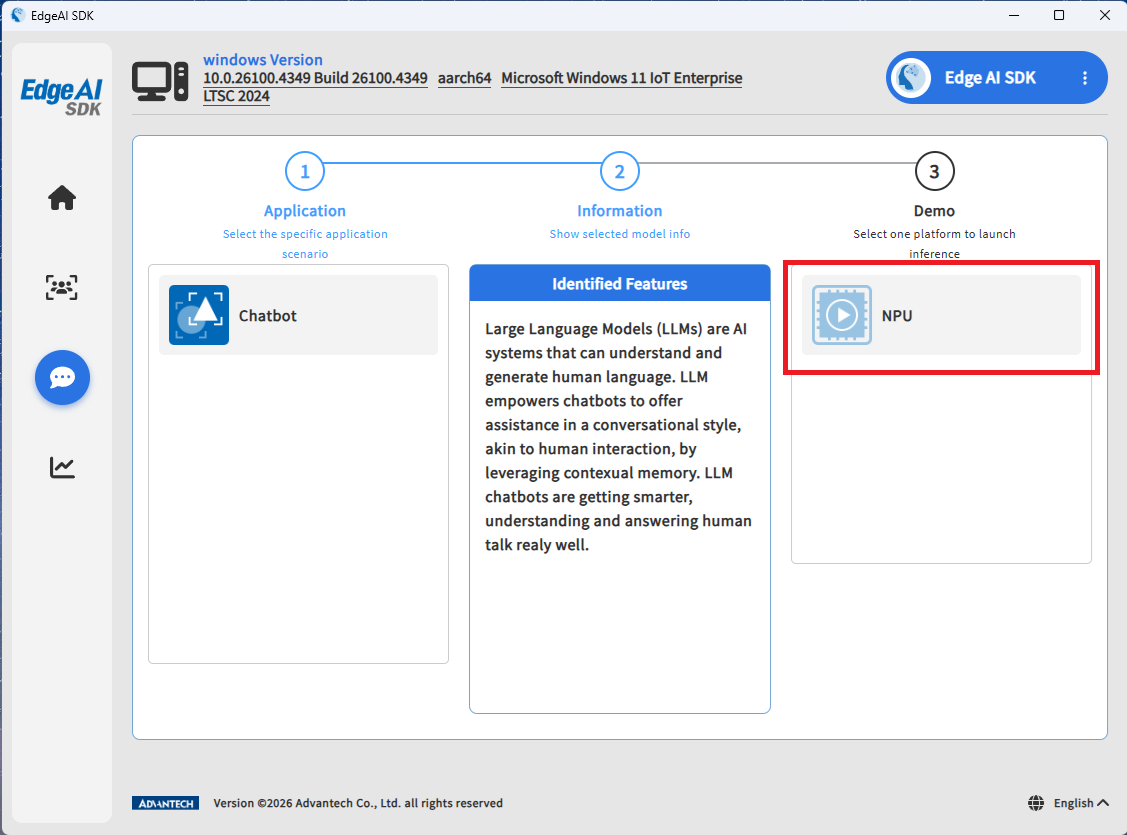This screenshot has height=835, width=1127.
Task: Click the Advantech copyright version text
Action: point(358,803)
